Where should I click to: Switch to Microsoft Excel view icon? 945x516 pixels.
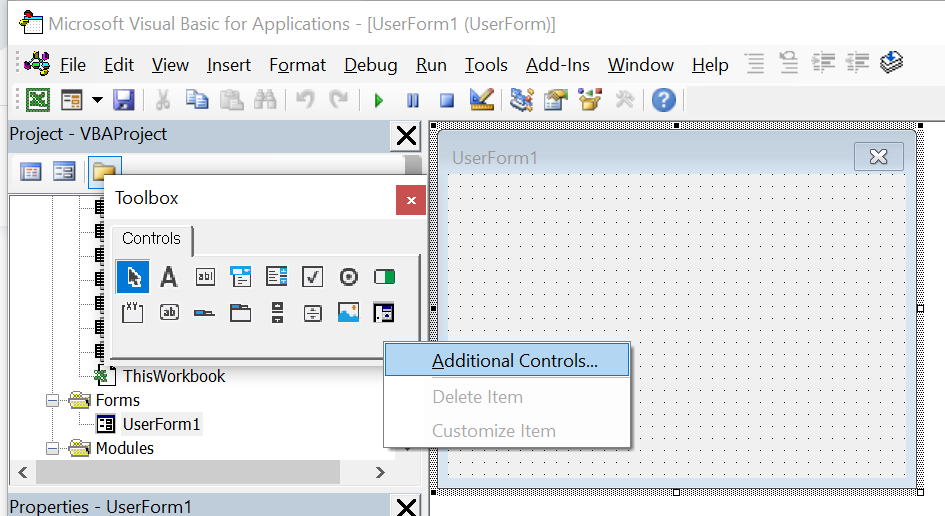click(x=37, y=99)
